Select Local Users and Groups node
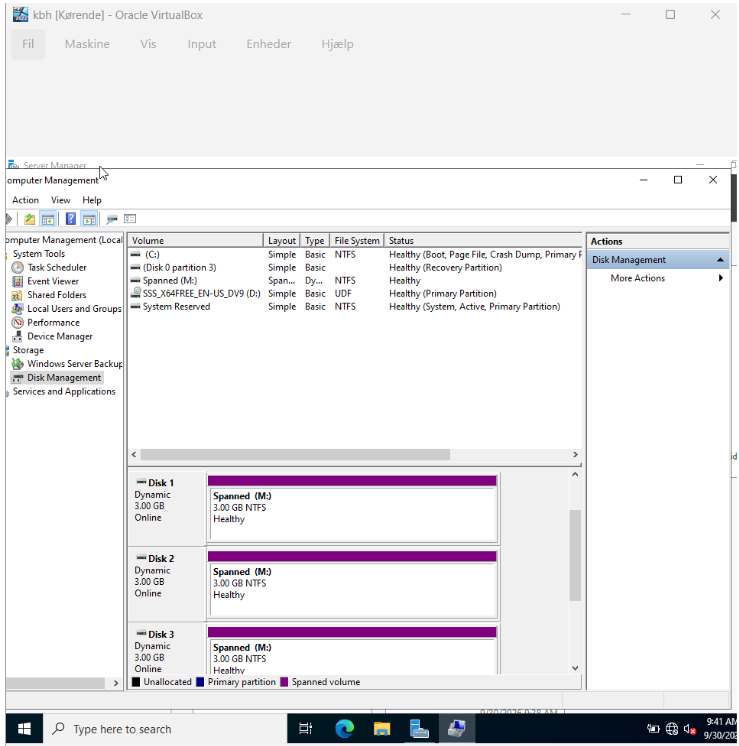This screenshot has width=739, height=746. point(74,309)
